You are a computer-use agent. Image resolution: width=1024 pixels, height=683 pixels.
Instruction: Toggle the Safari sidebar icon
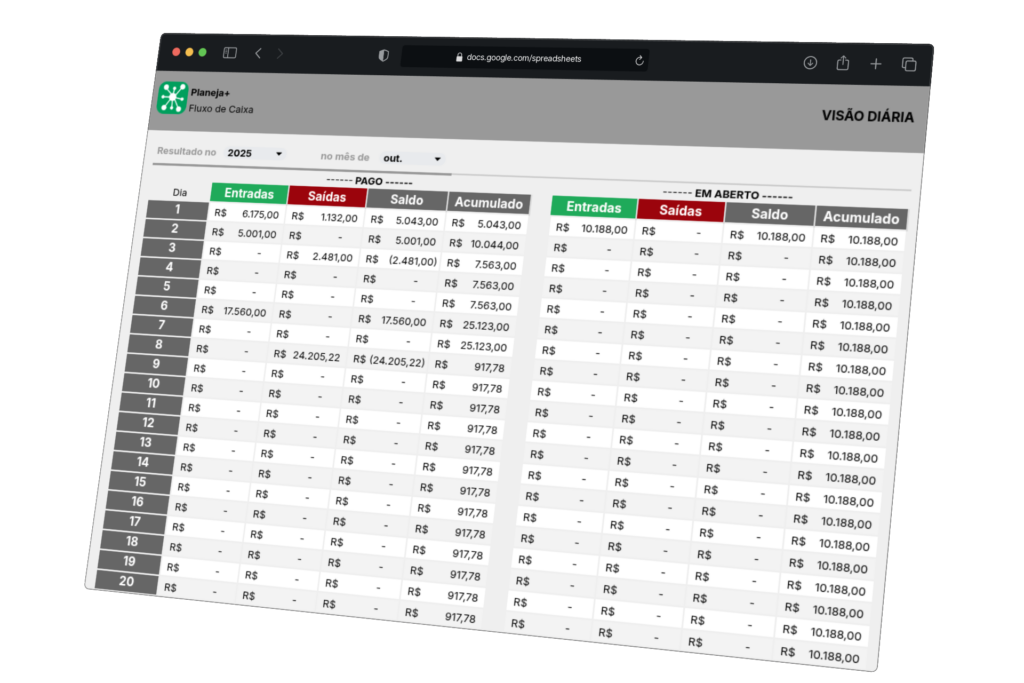tap(230, 52)
